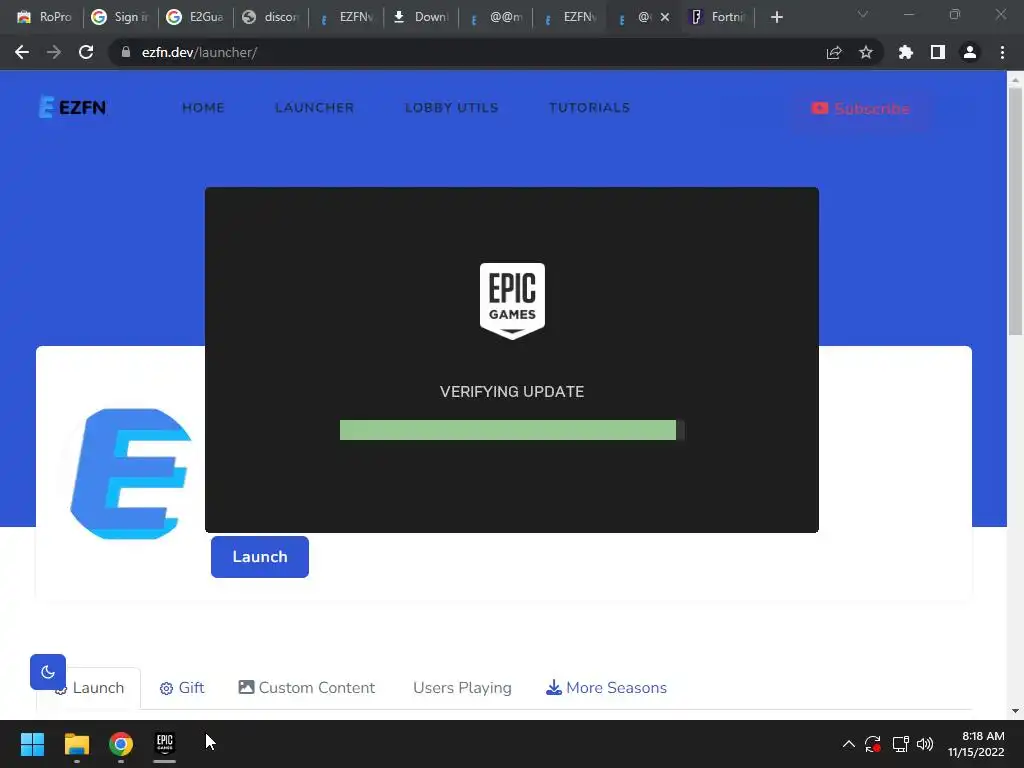The height and width of the screenshot is (768, 1024).
Task: Open the Chrome three-dot menu
Action: pos(1002,52)
